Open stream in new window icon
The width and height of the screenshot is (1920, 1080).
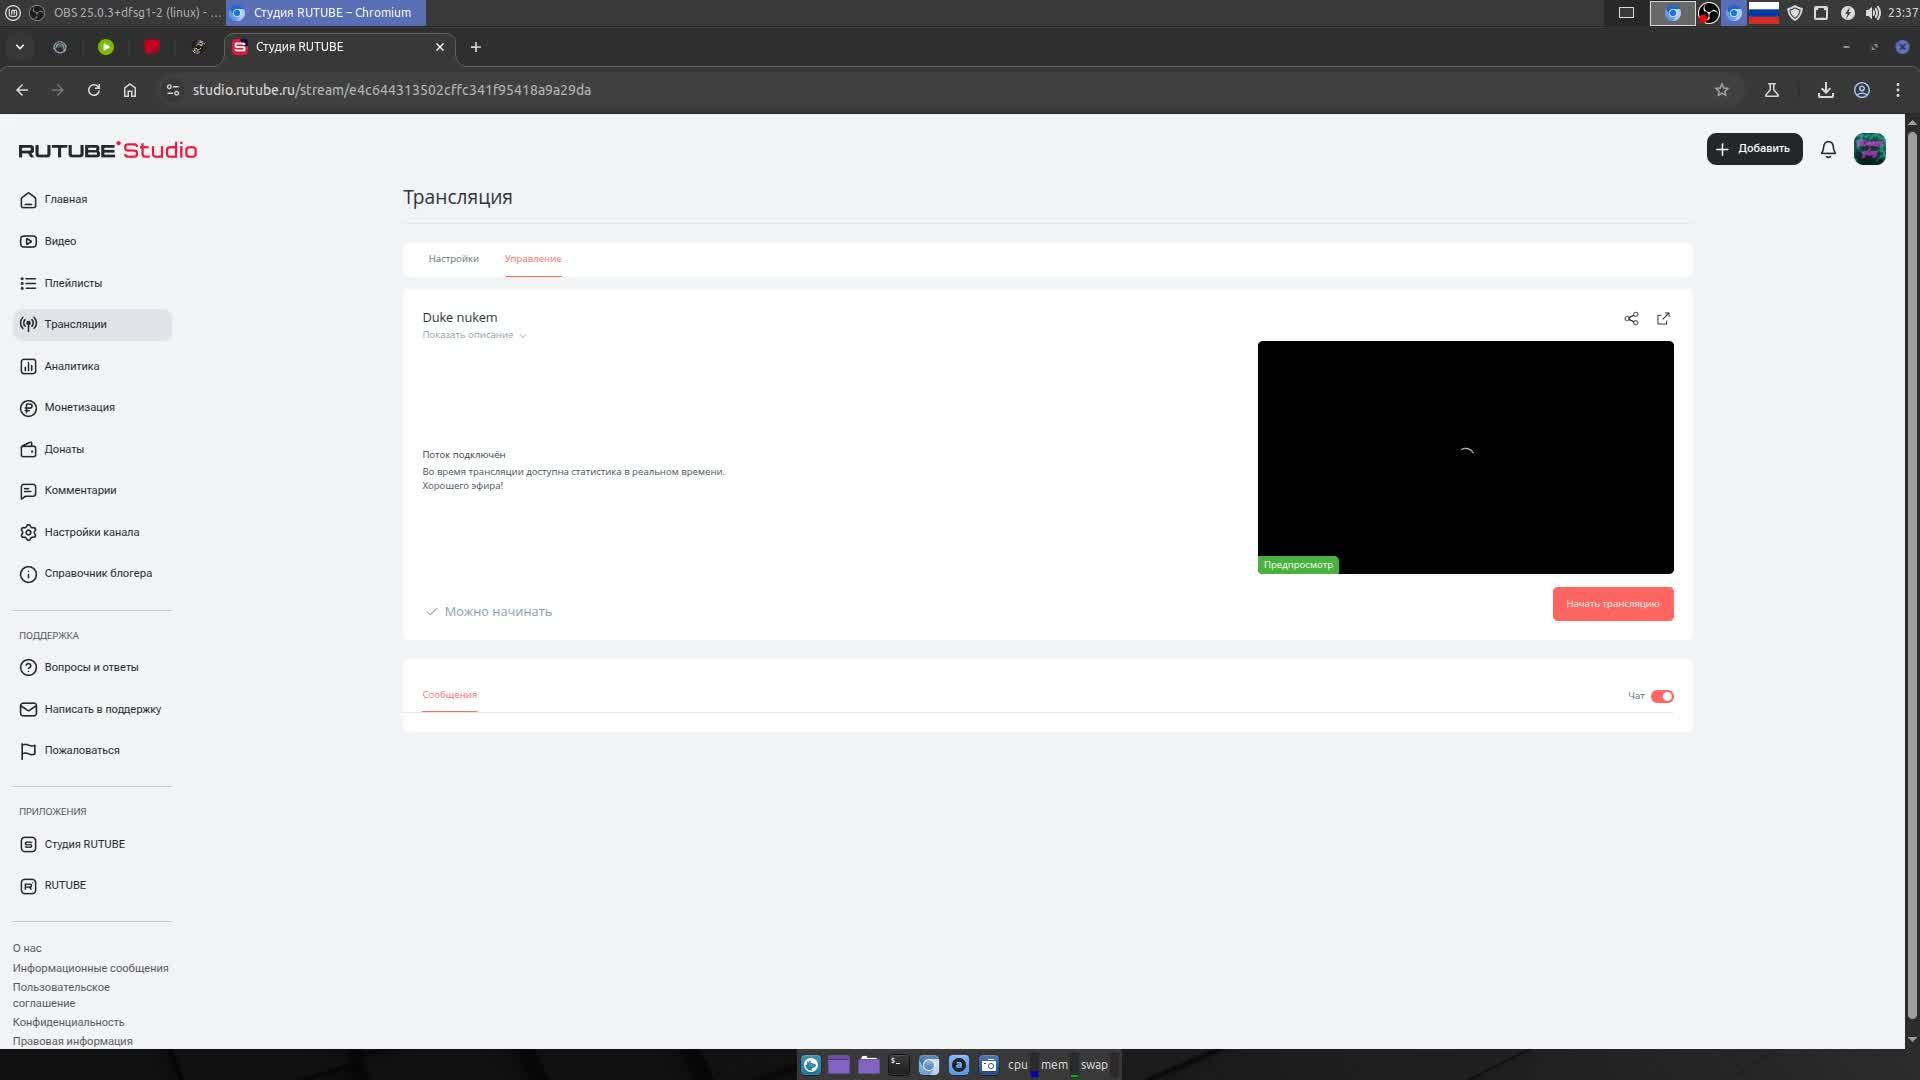[x=1663, y=319]
